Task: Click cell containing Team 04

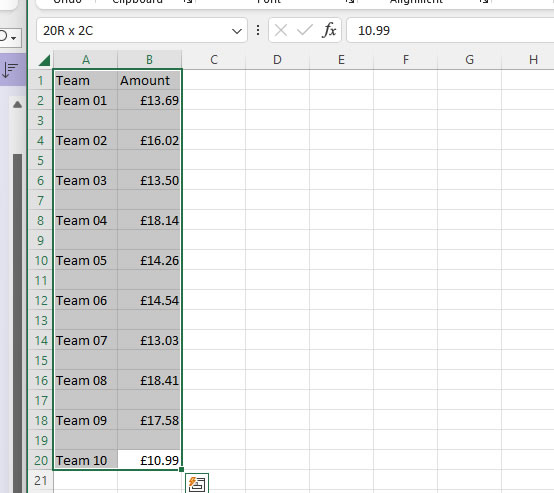Action: 86,221
